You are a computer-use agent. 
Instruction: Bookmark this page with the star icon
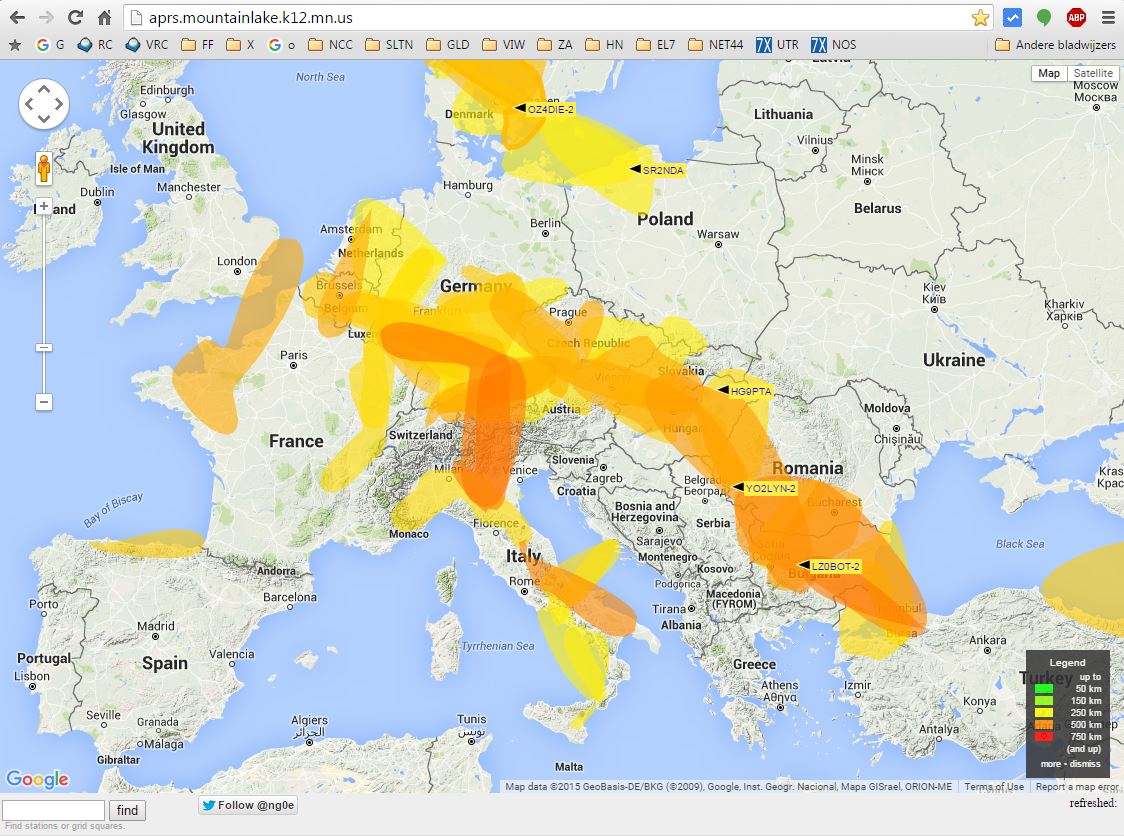980,17
